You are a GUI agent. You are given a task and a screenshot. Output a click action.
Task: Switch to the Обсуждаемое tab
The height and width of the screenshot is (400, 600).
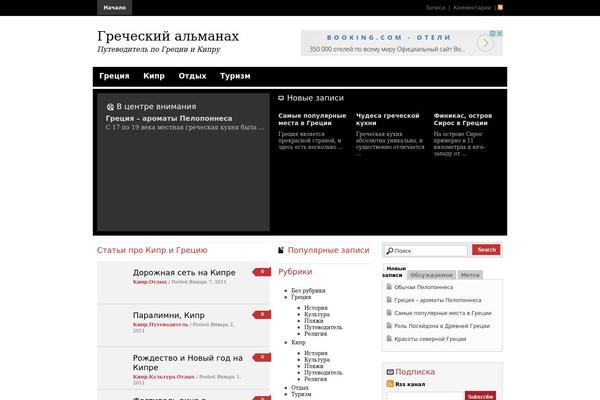(431, 275)
